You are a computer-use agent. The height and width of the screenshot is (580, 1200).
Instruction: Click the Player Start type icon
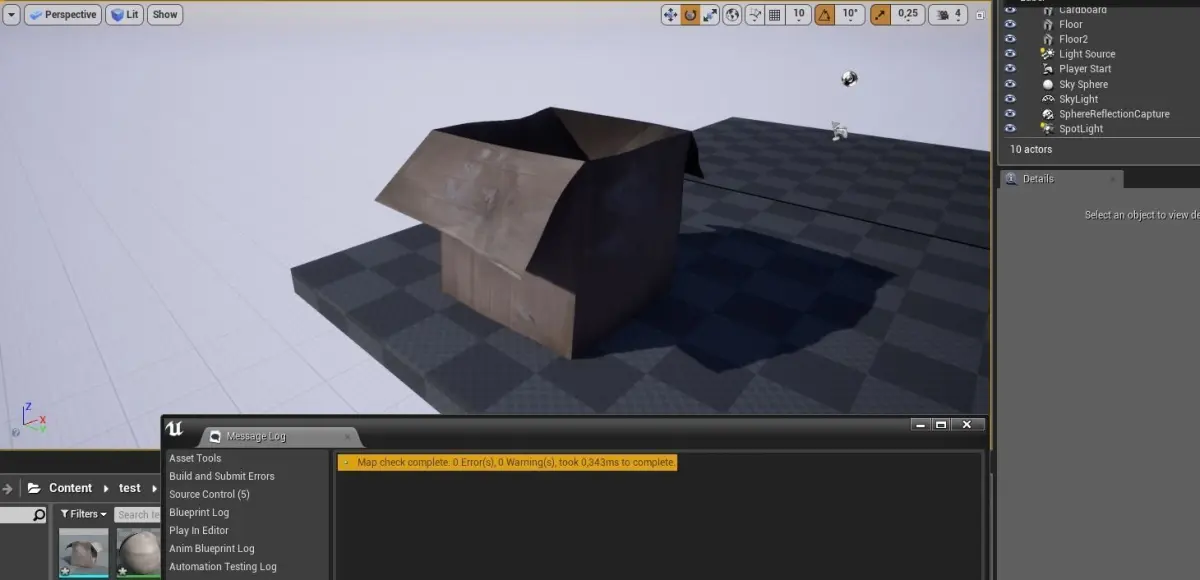(1047, 69)
